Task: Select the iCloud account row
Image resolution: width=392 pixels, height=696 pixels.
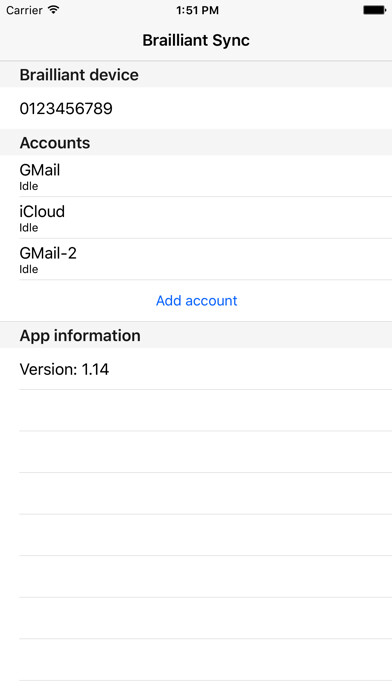Action: 196,218
